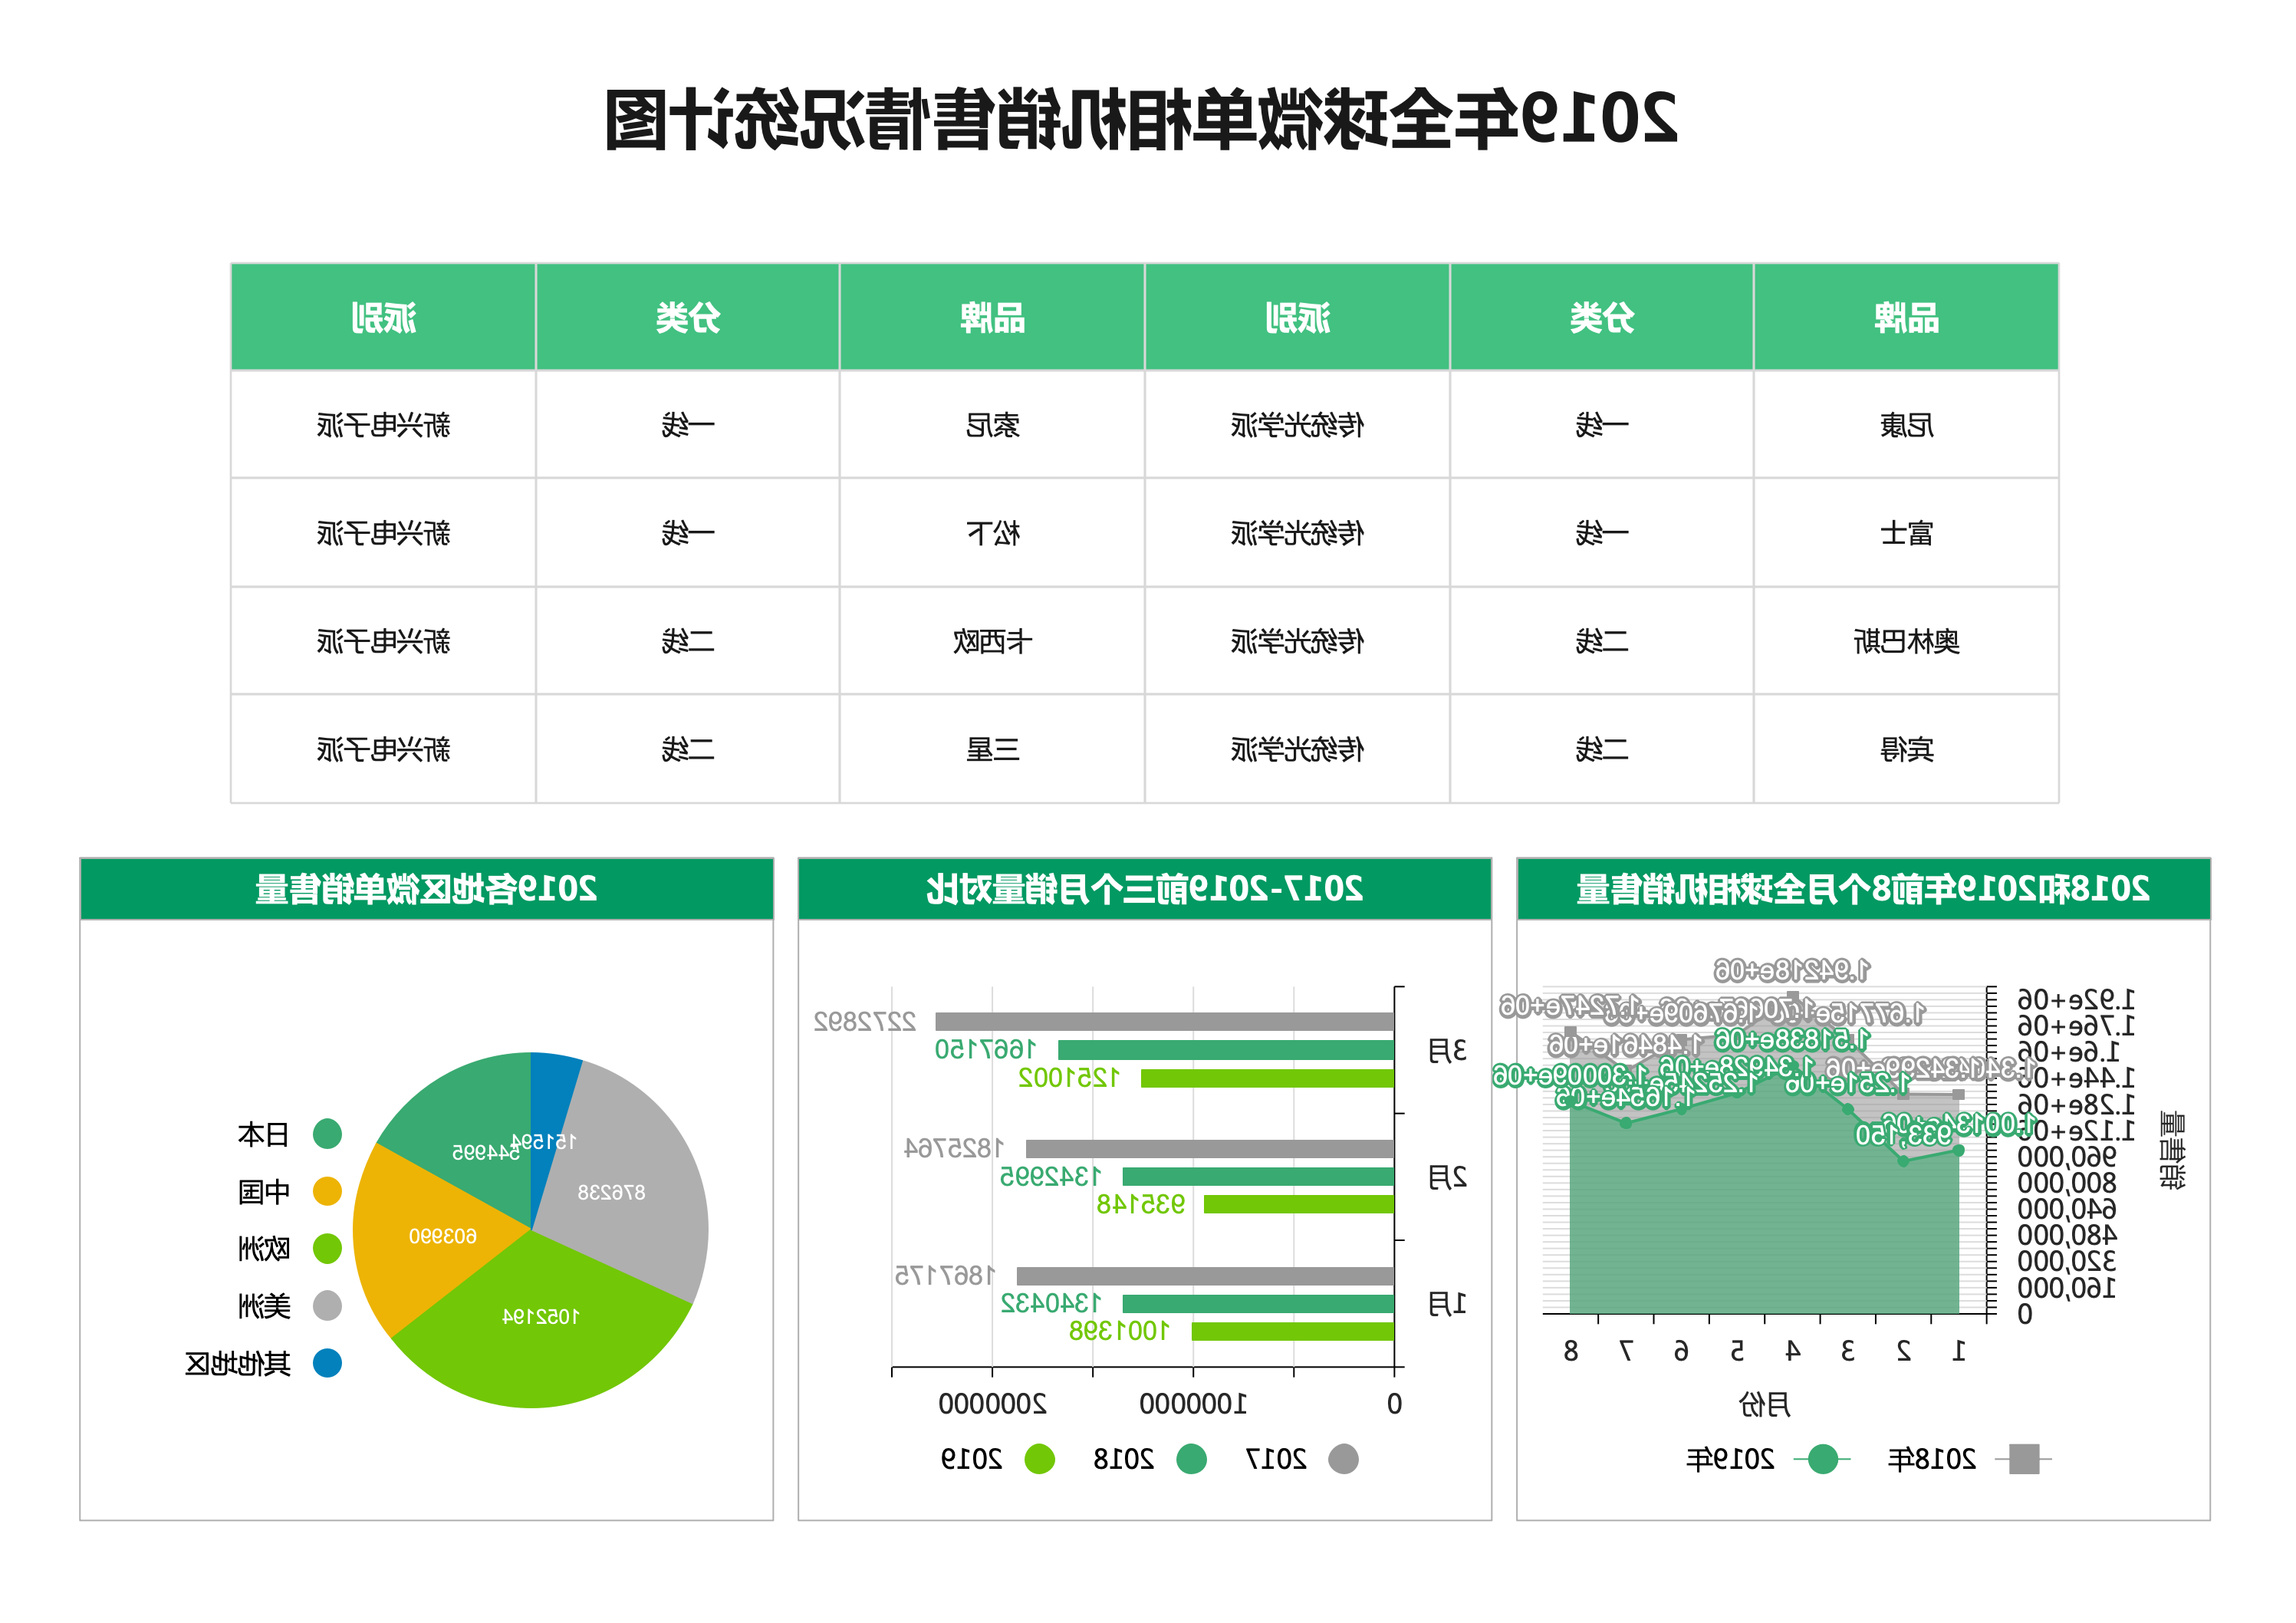Click the 日本 legend label
Screen dimensions: 2296x1623
(x=264, y=1134)
